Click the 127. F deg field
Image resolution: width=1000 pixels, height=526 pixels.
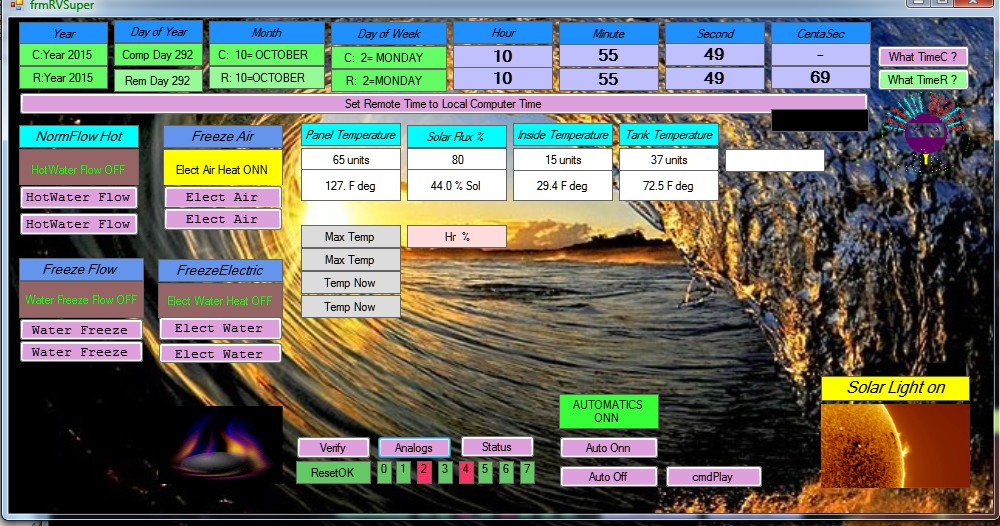coord(351,186)
